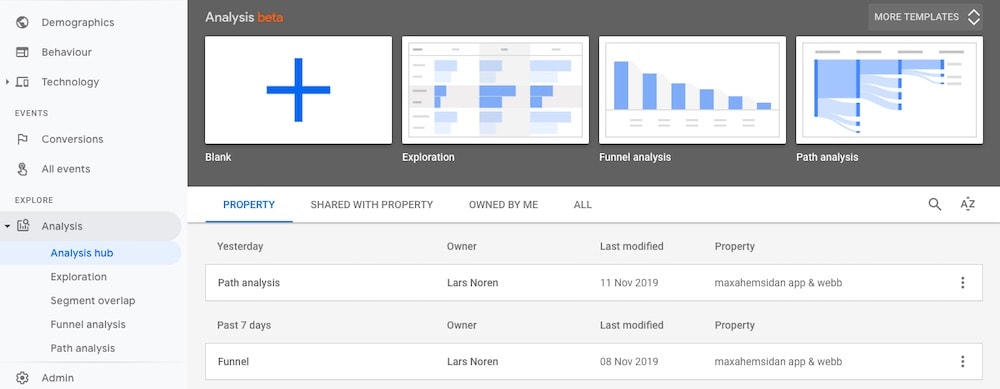Click the A-Z sort icon
This screenshot has height=389, width=1000.
967,204
